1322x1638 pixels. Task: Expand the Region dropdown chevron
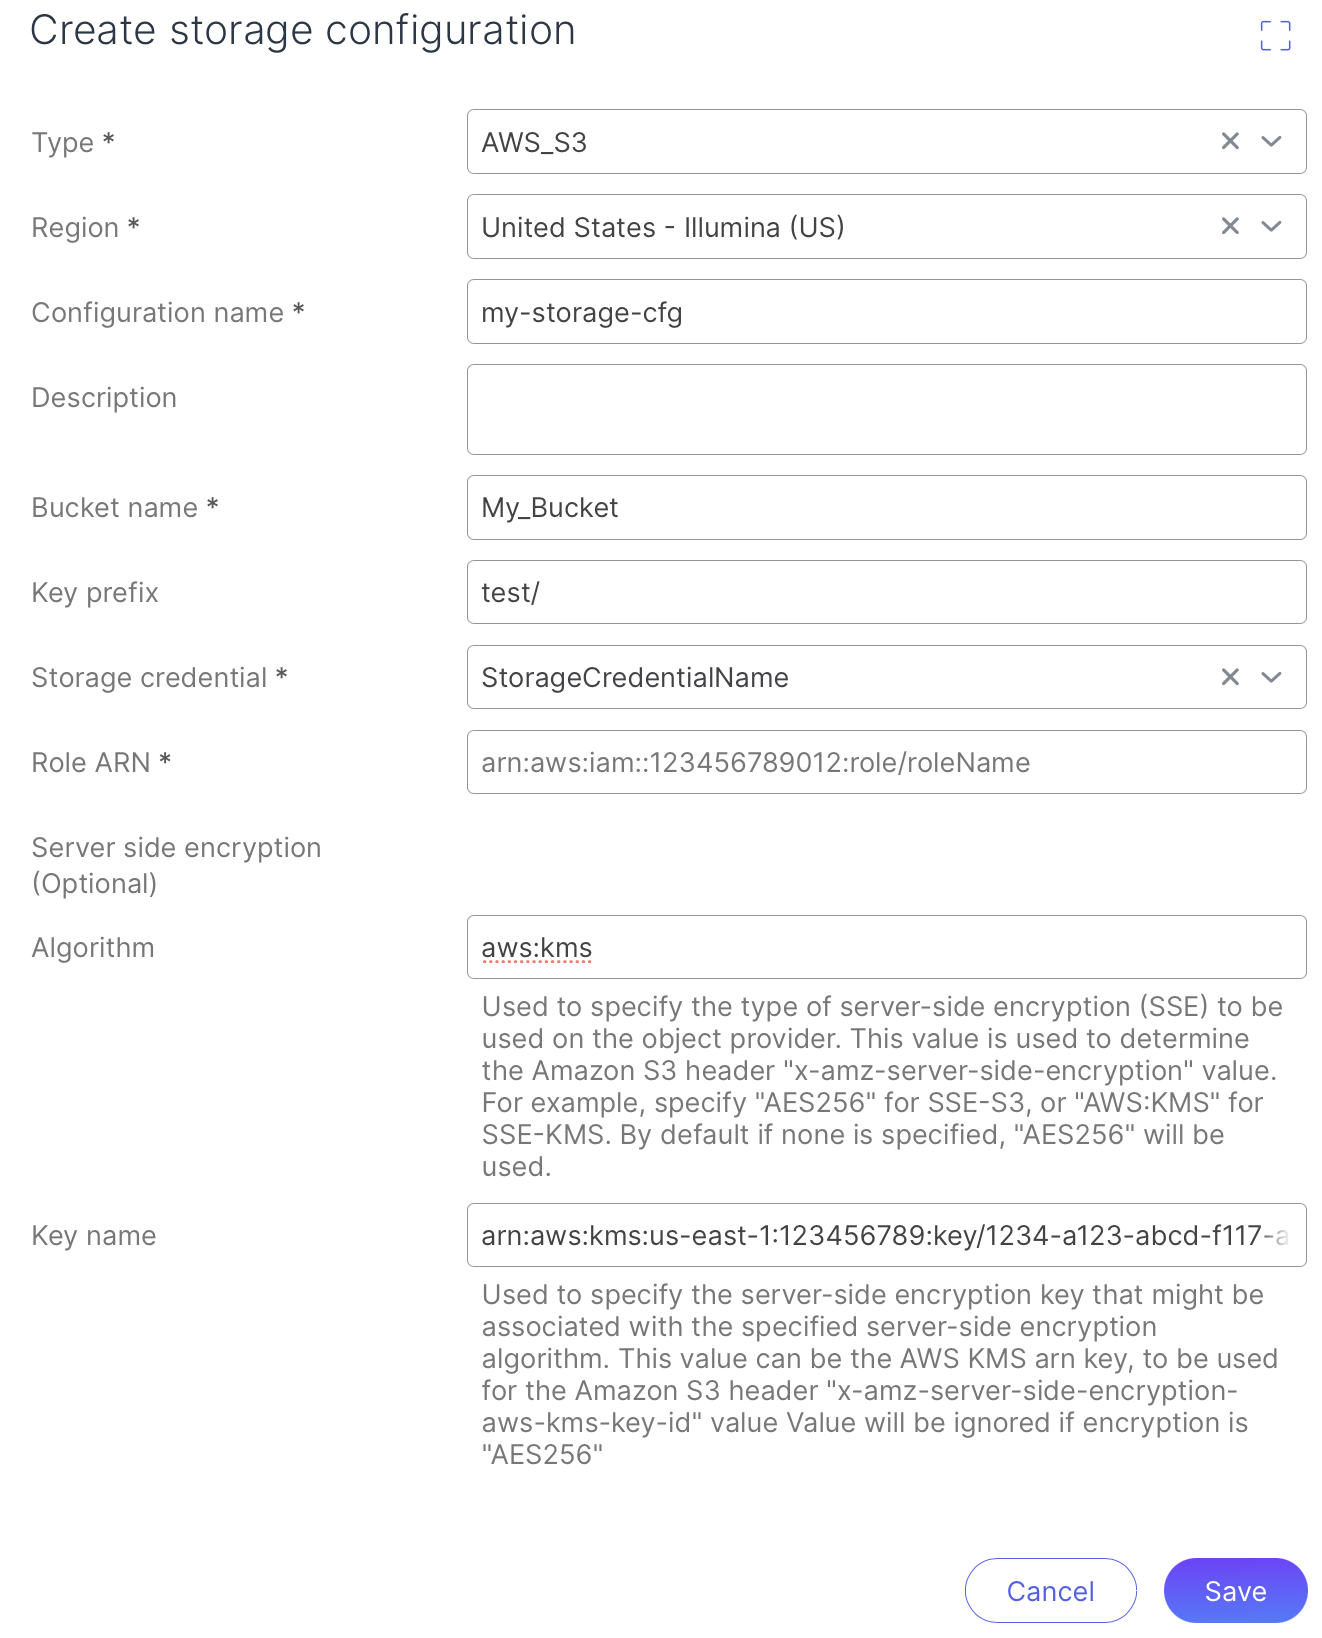[1271, 227]
